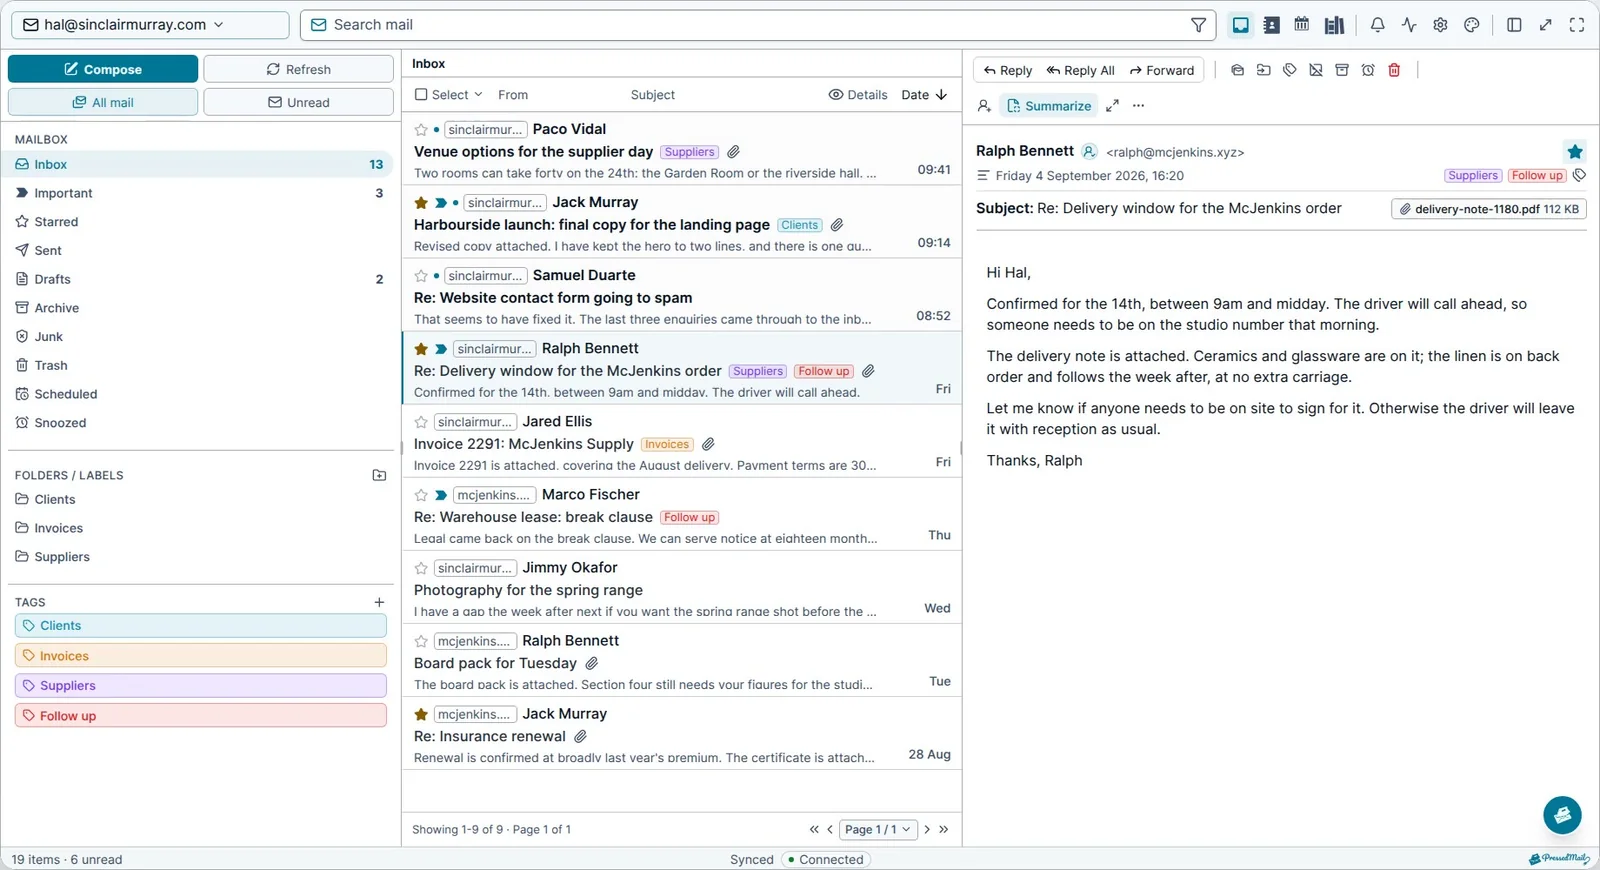Toggle Date sort order arrow
The height and width of the screenshot is (870, 1600).
941,95
